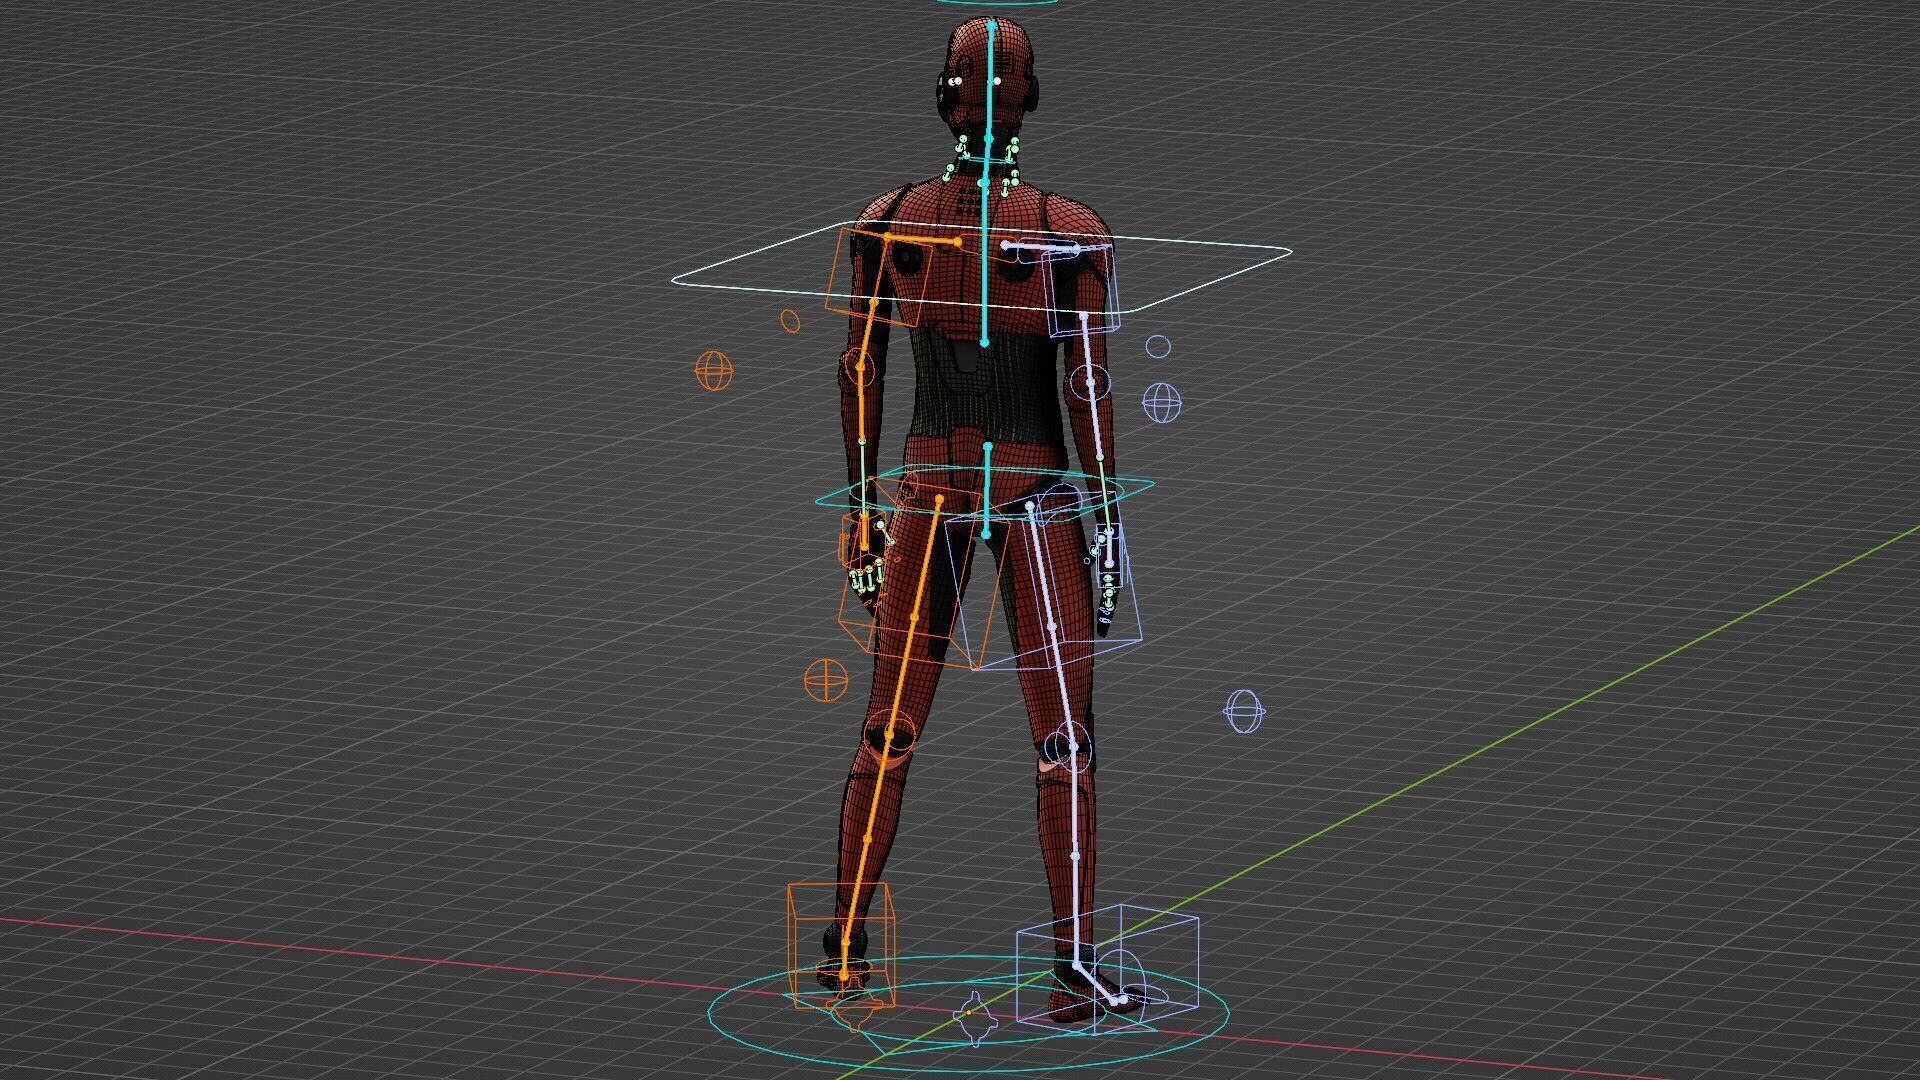Select the blue elbow pole sphere control
Image resolution: width=1920 pixels, height=1080 pixels.
pos(1162,403)
